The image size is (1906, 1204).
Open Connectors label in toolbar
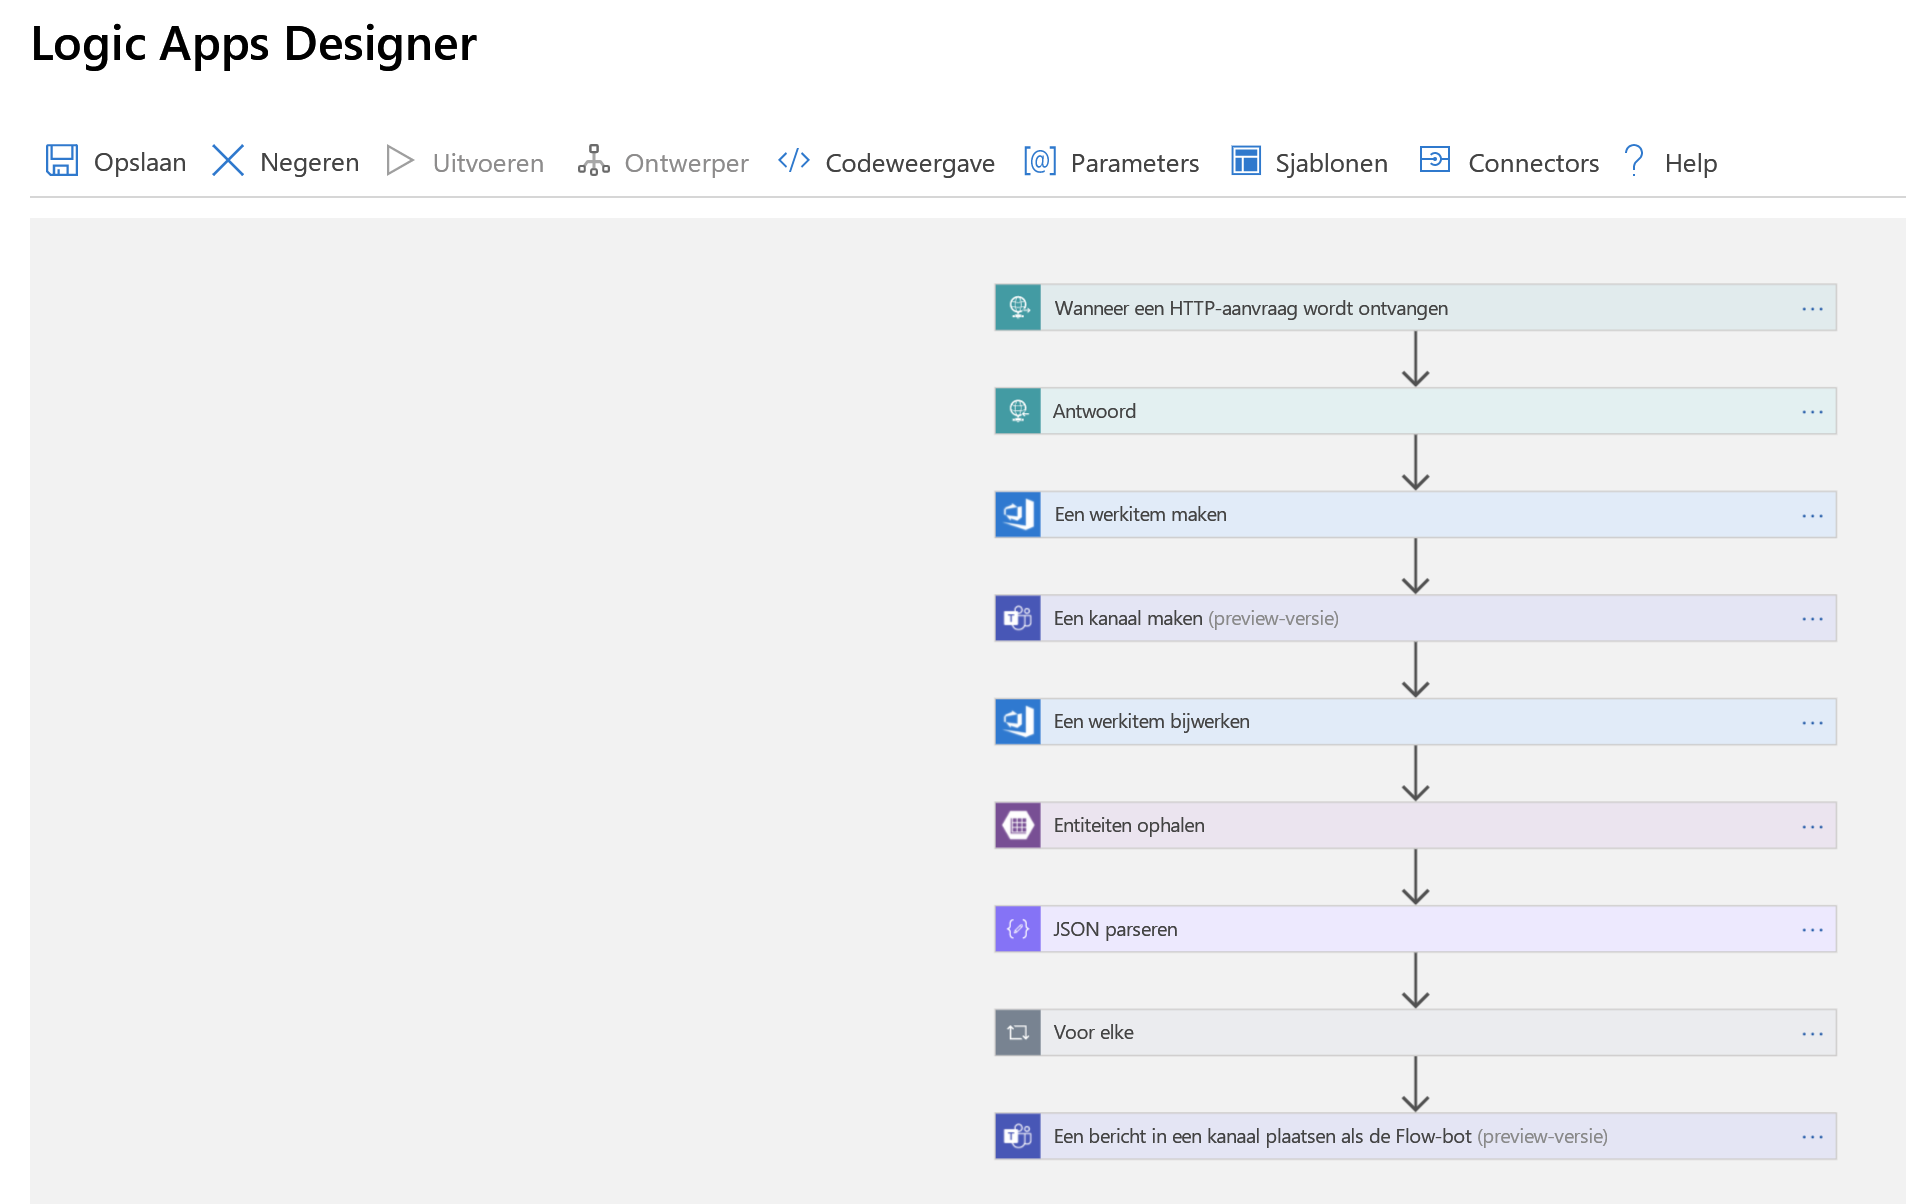tap(1533, 163)
